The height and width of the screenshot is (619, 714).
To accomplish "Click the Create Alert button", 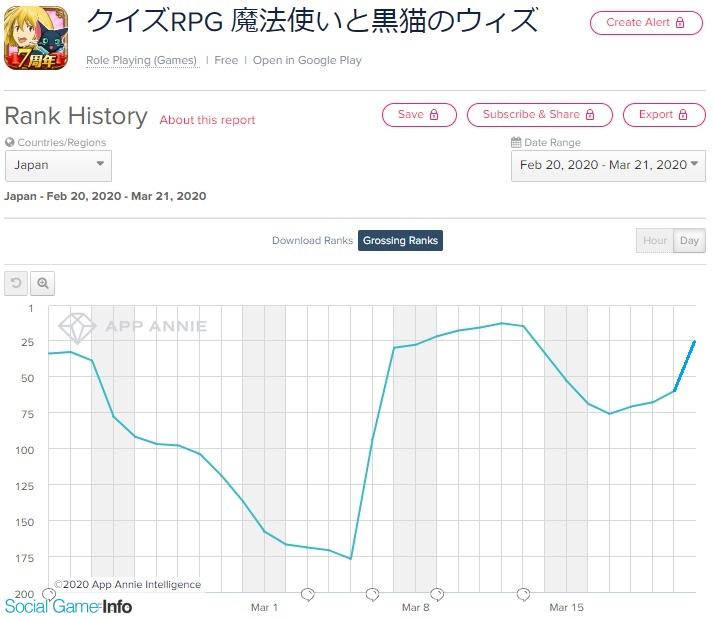I will [x=646, y=23].
